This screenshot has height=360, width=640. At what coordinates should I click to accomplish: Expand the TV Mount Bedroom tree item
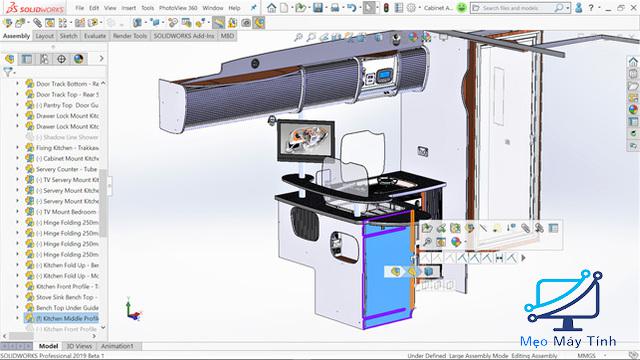pos(18,211)
